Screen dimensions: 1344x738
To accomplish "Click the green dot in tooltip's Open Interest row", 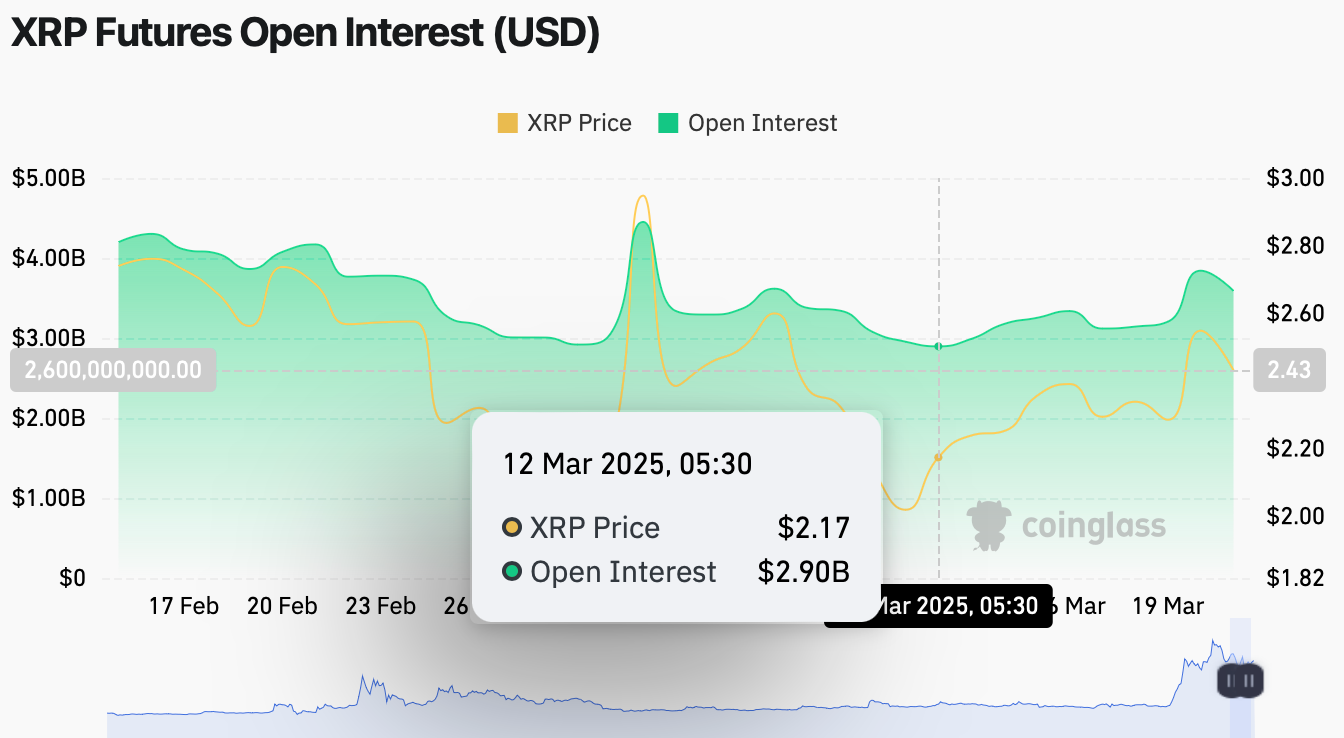I will (512, 572).
